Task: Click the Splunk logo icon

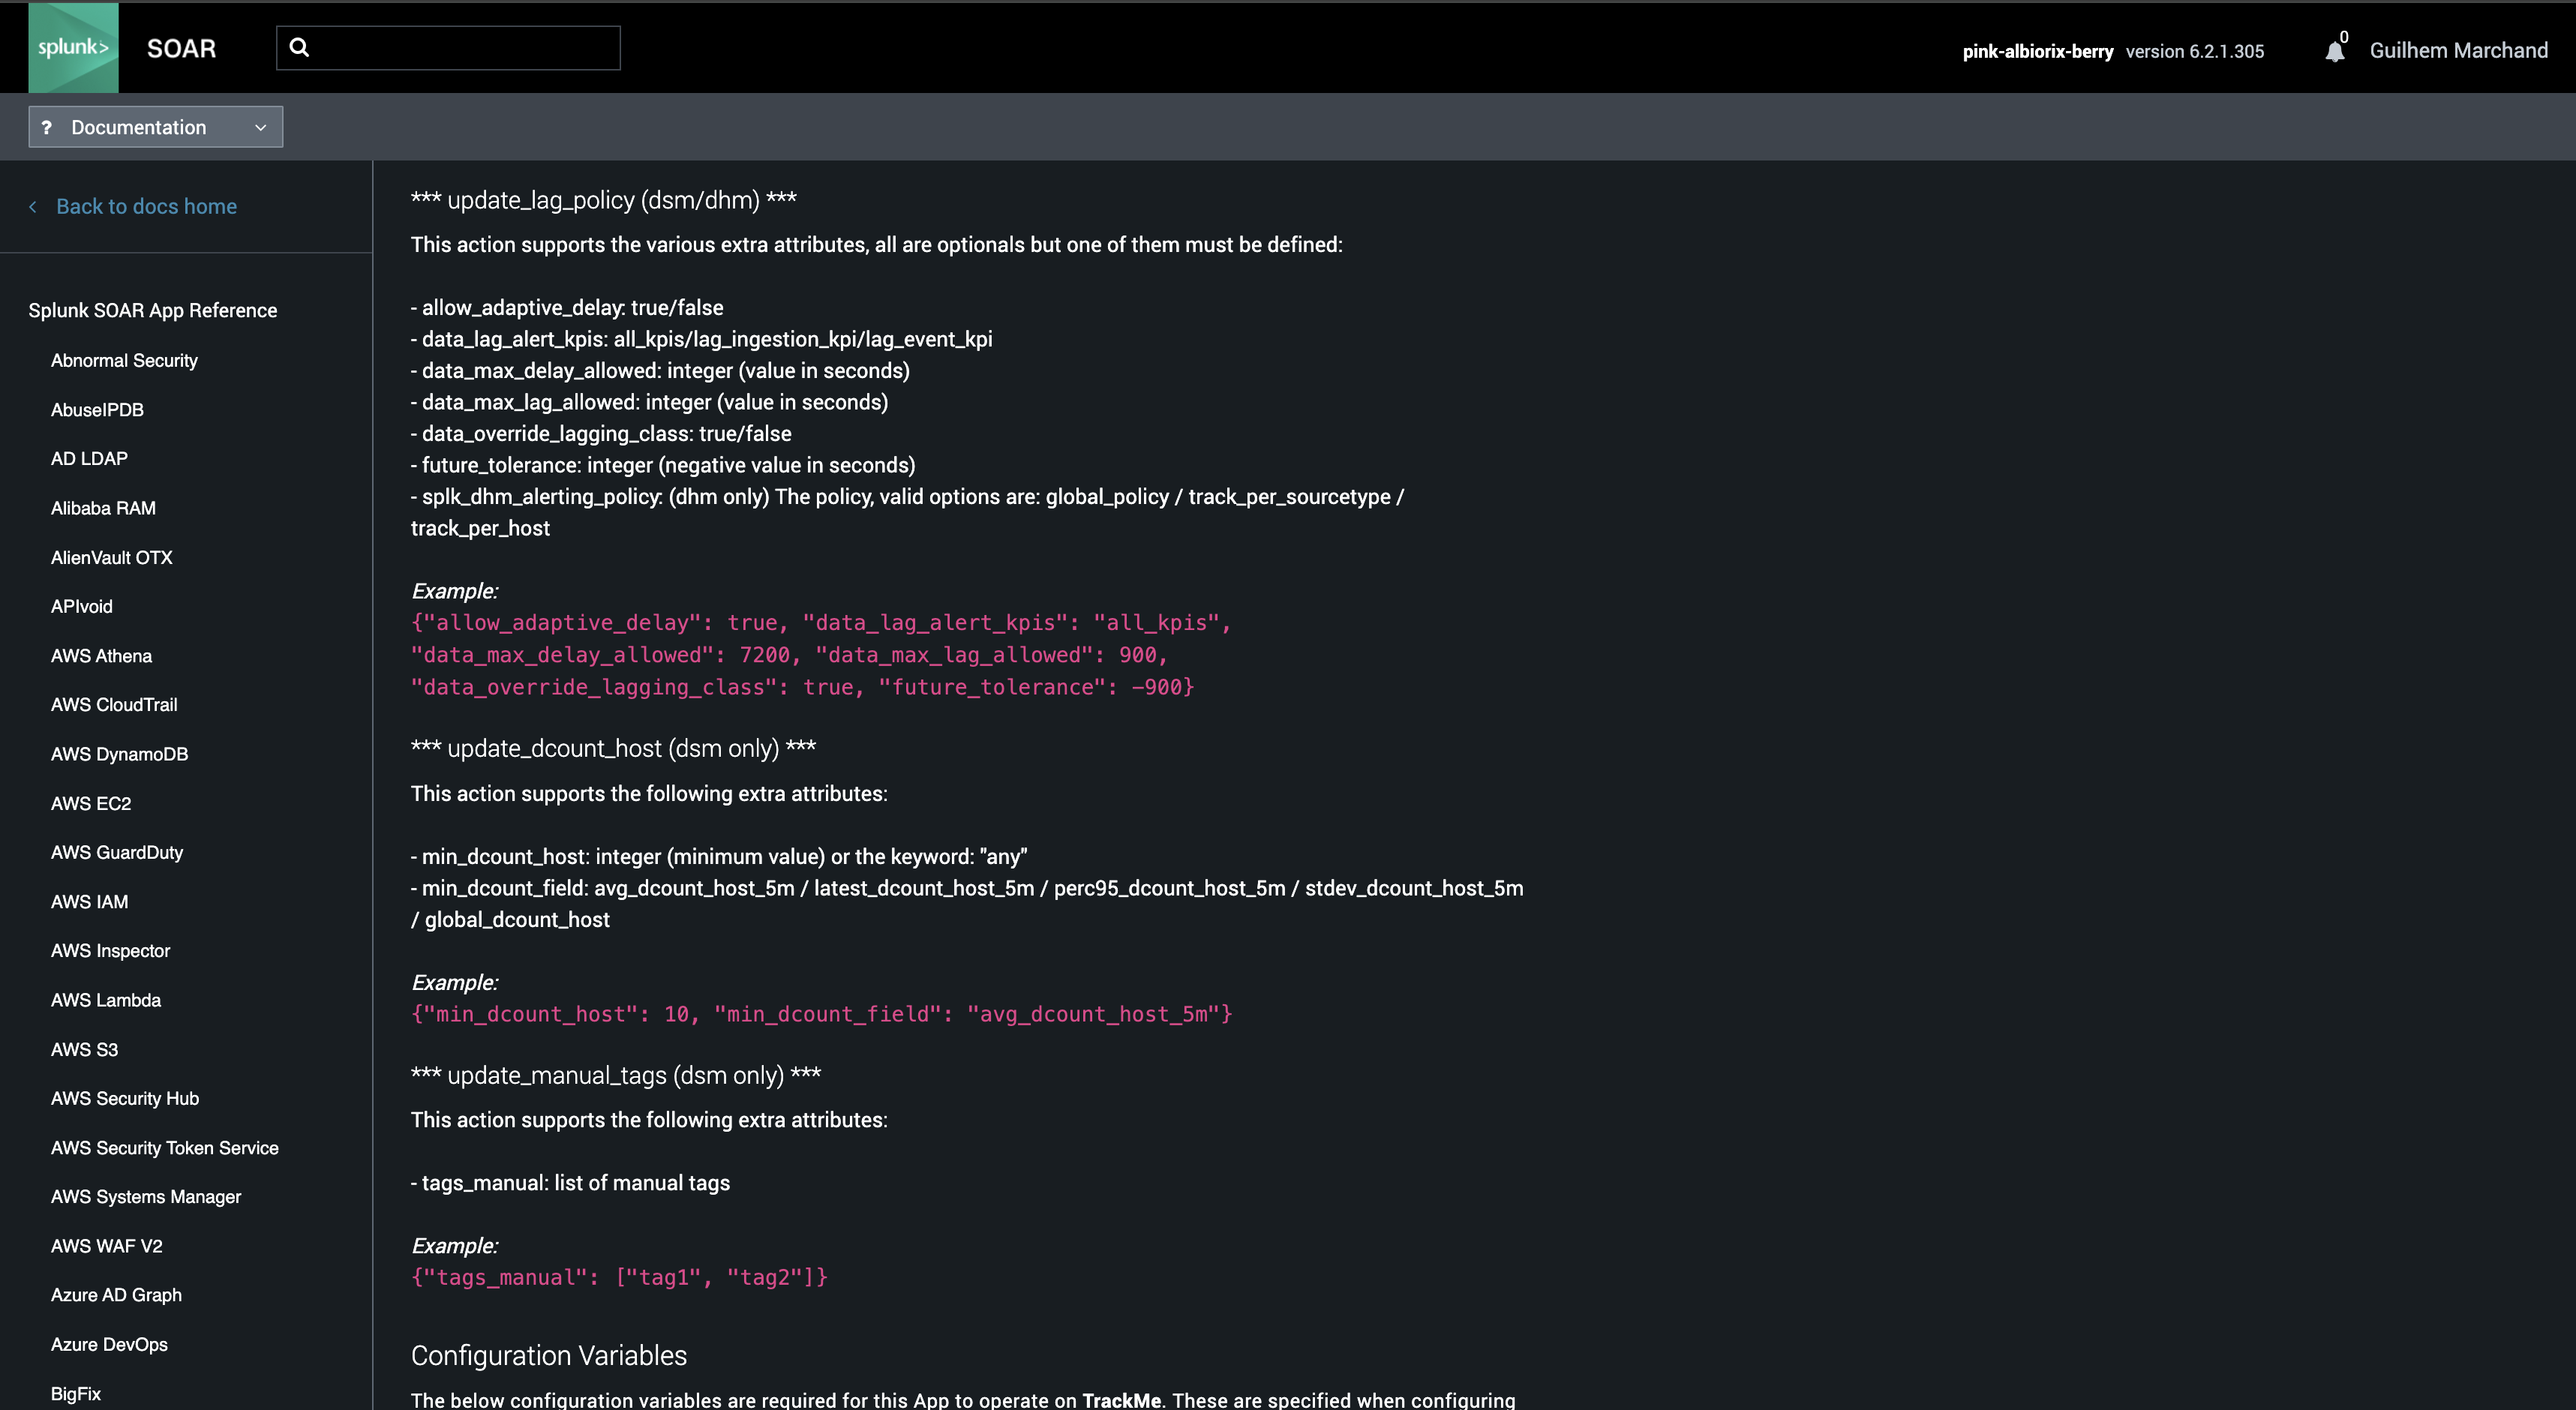Action: [73, 47]
